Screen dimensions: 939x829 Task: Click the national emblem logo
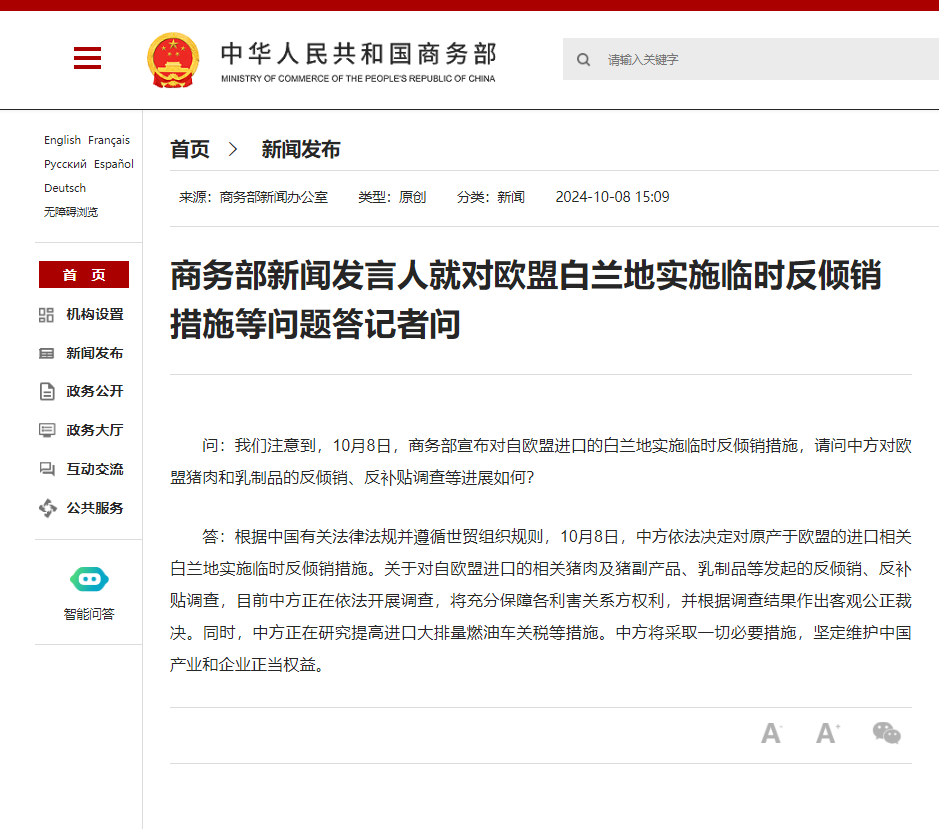click(173, 60)
